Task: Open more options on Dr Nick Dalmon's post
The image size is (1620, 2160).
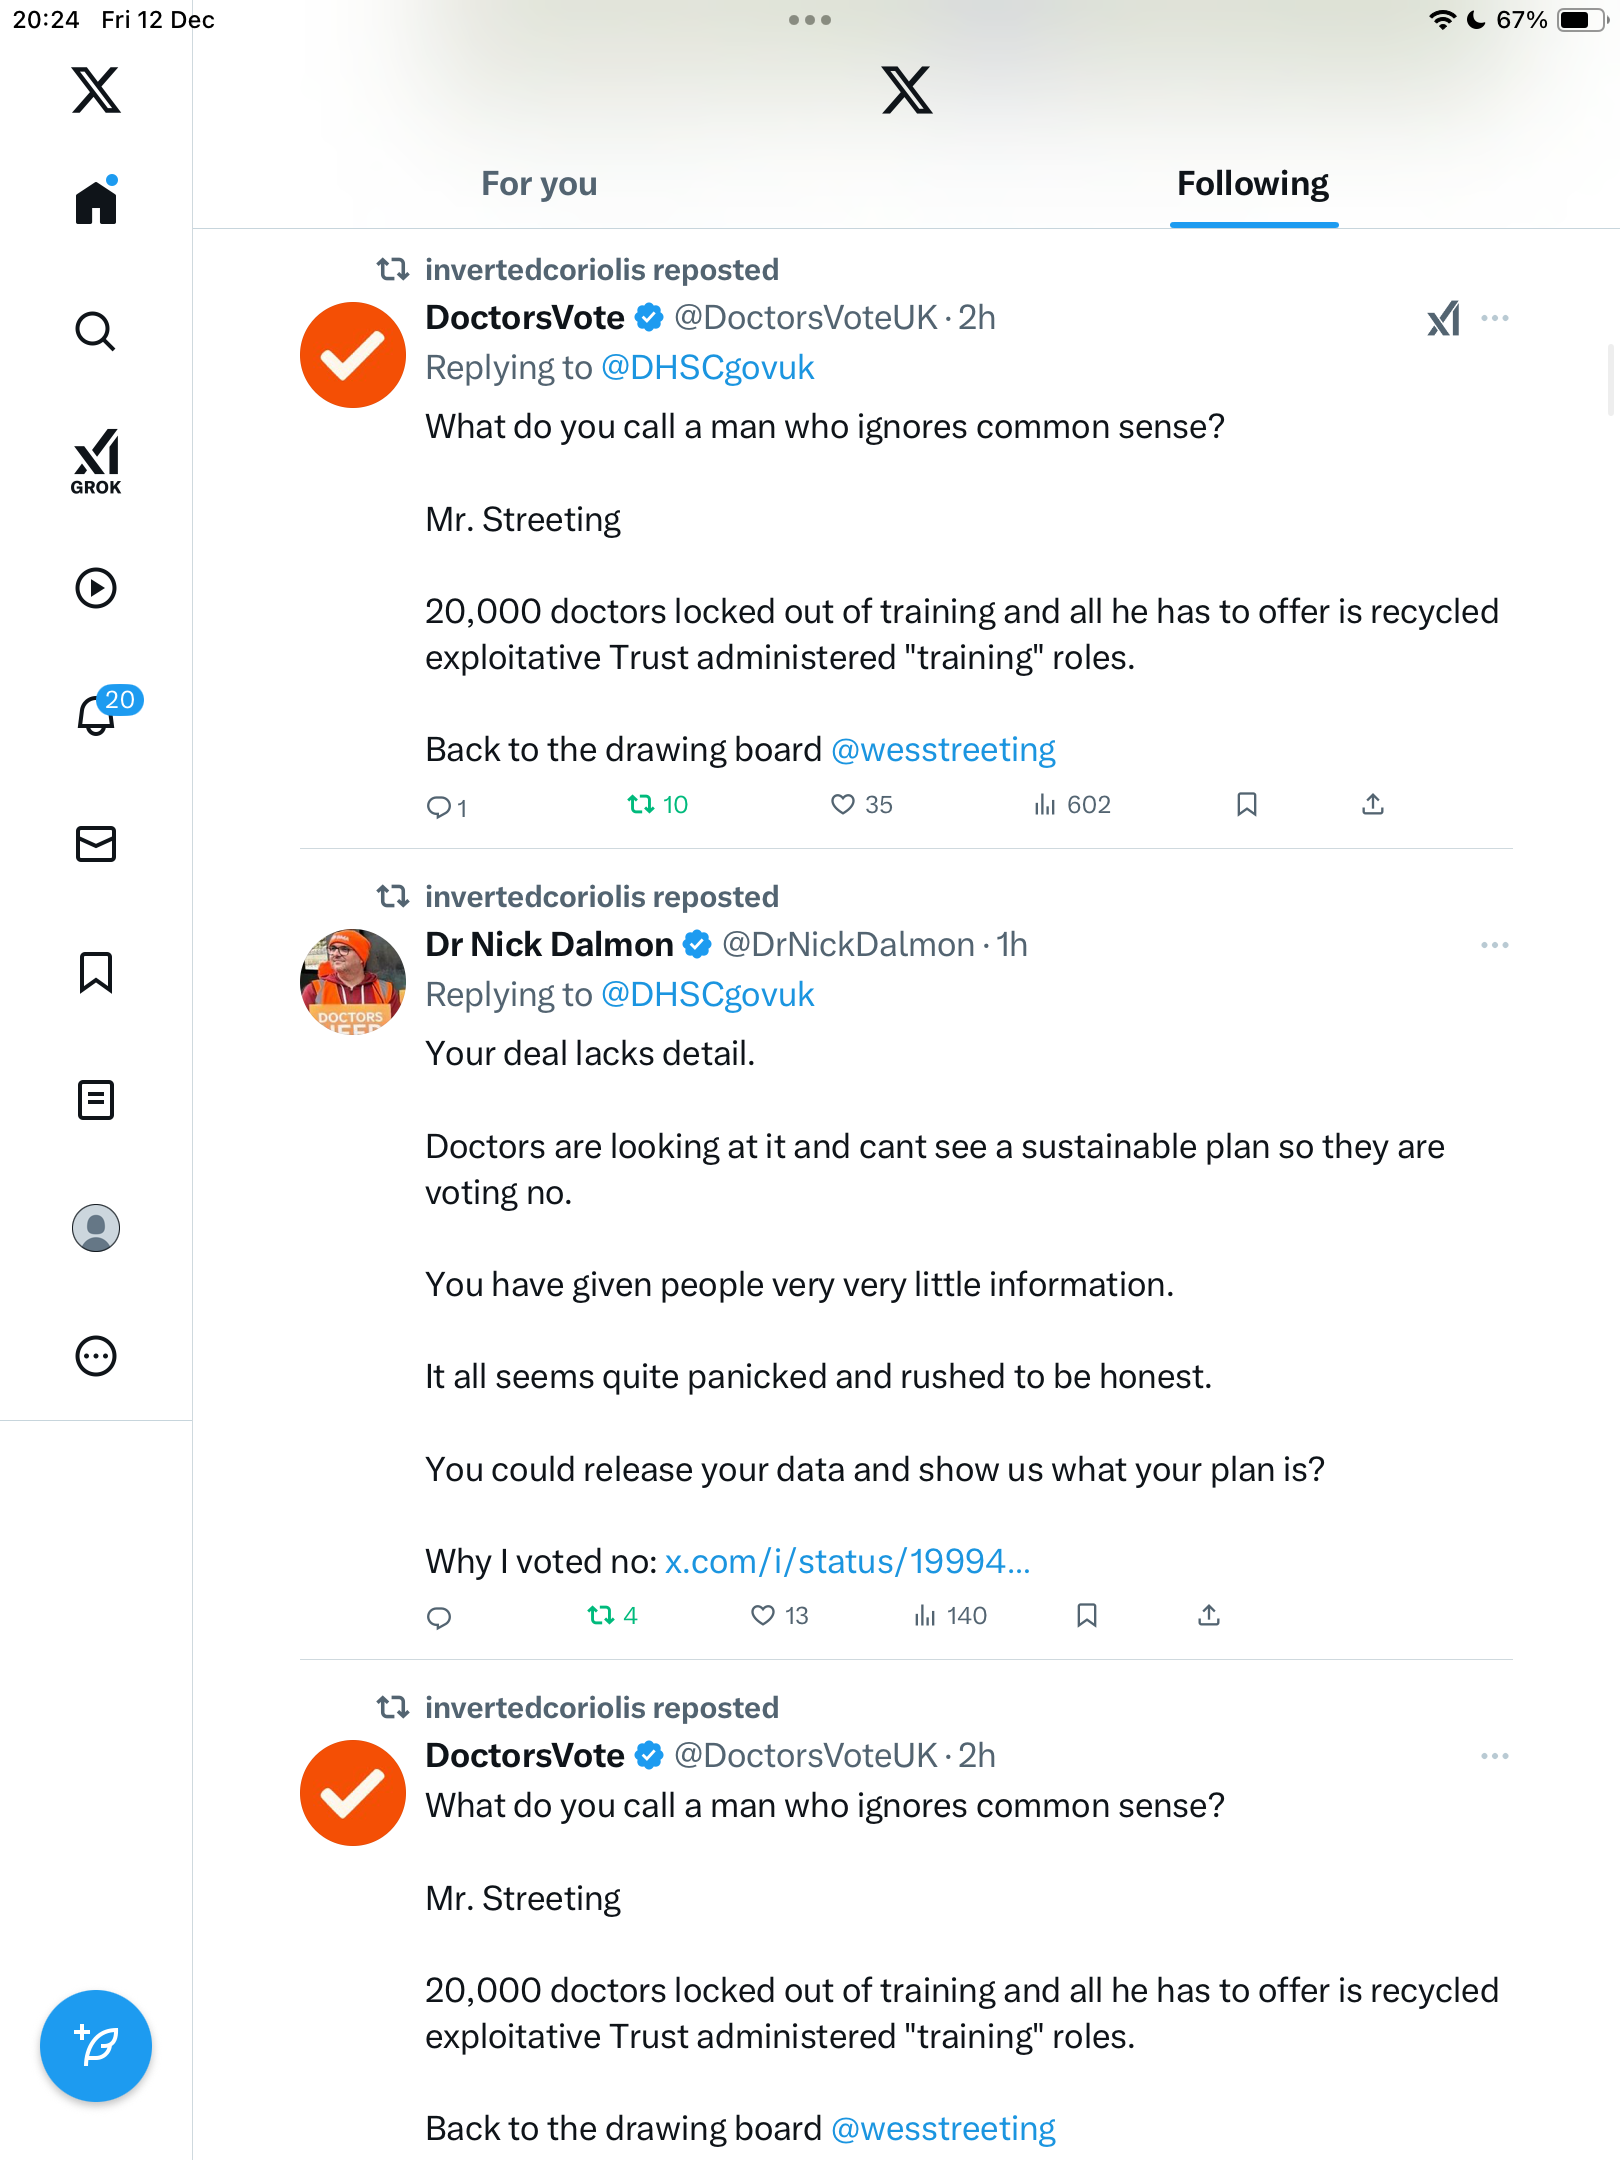Action: (1495, 945)
